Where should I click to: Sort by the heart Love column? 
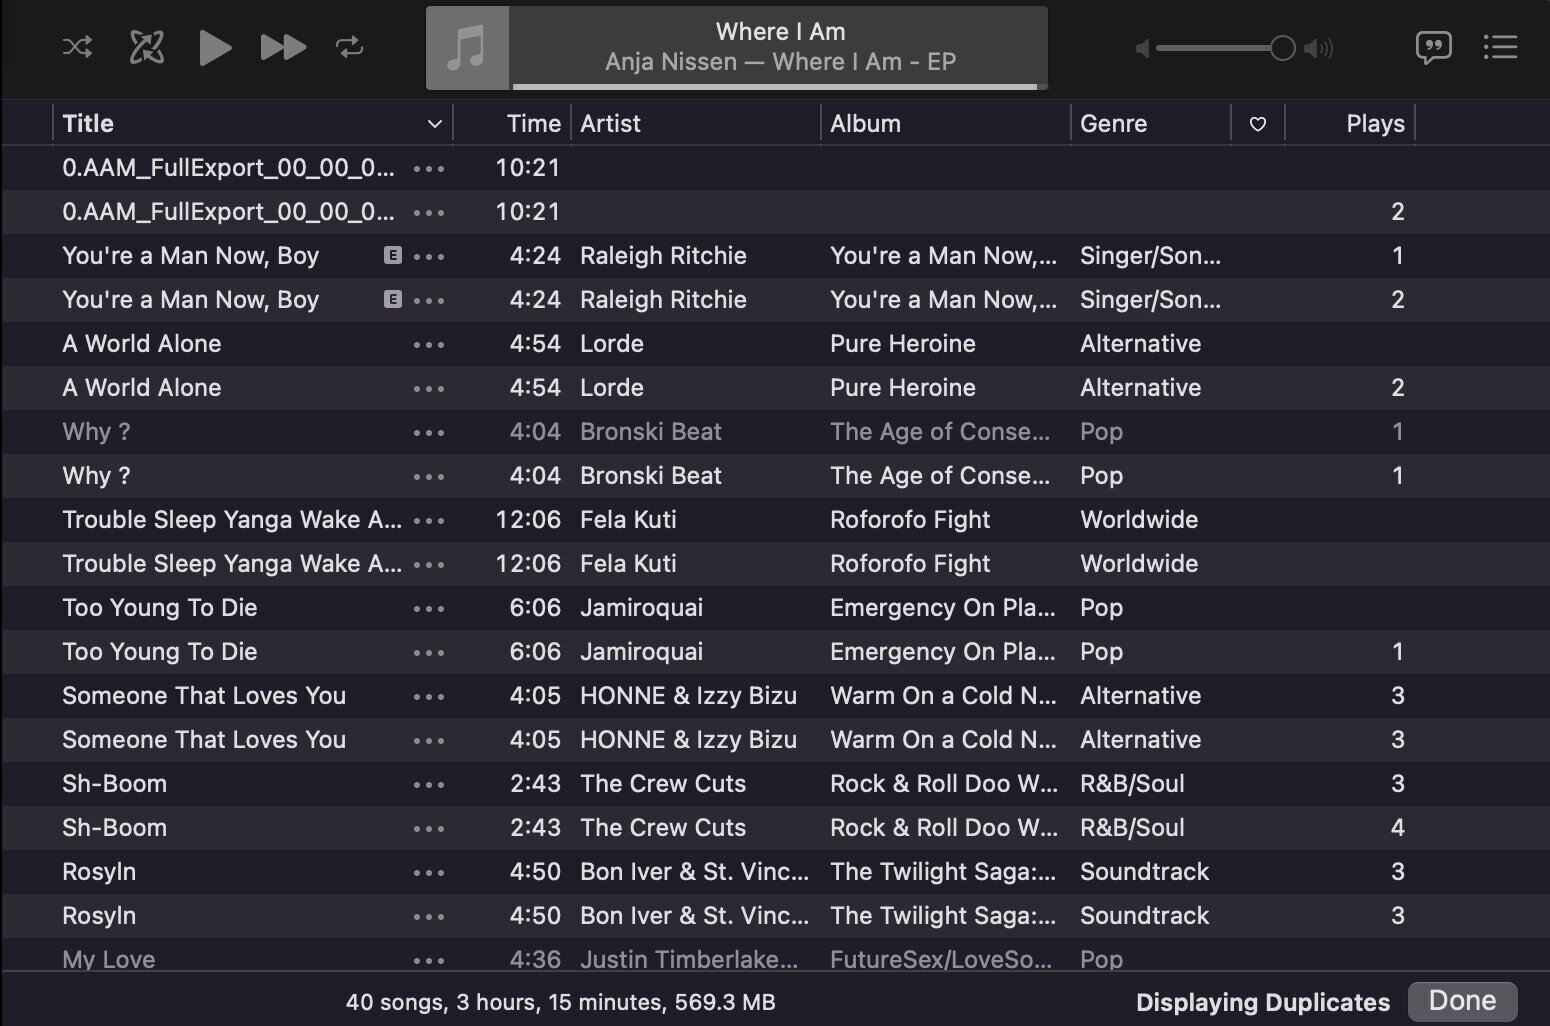1258,124
